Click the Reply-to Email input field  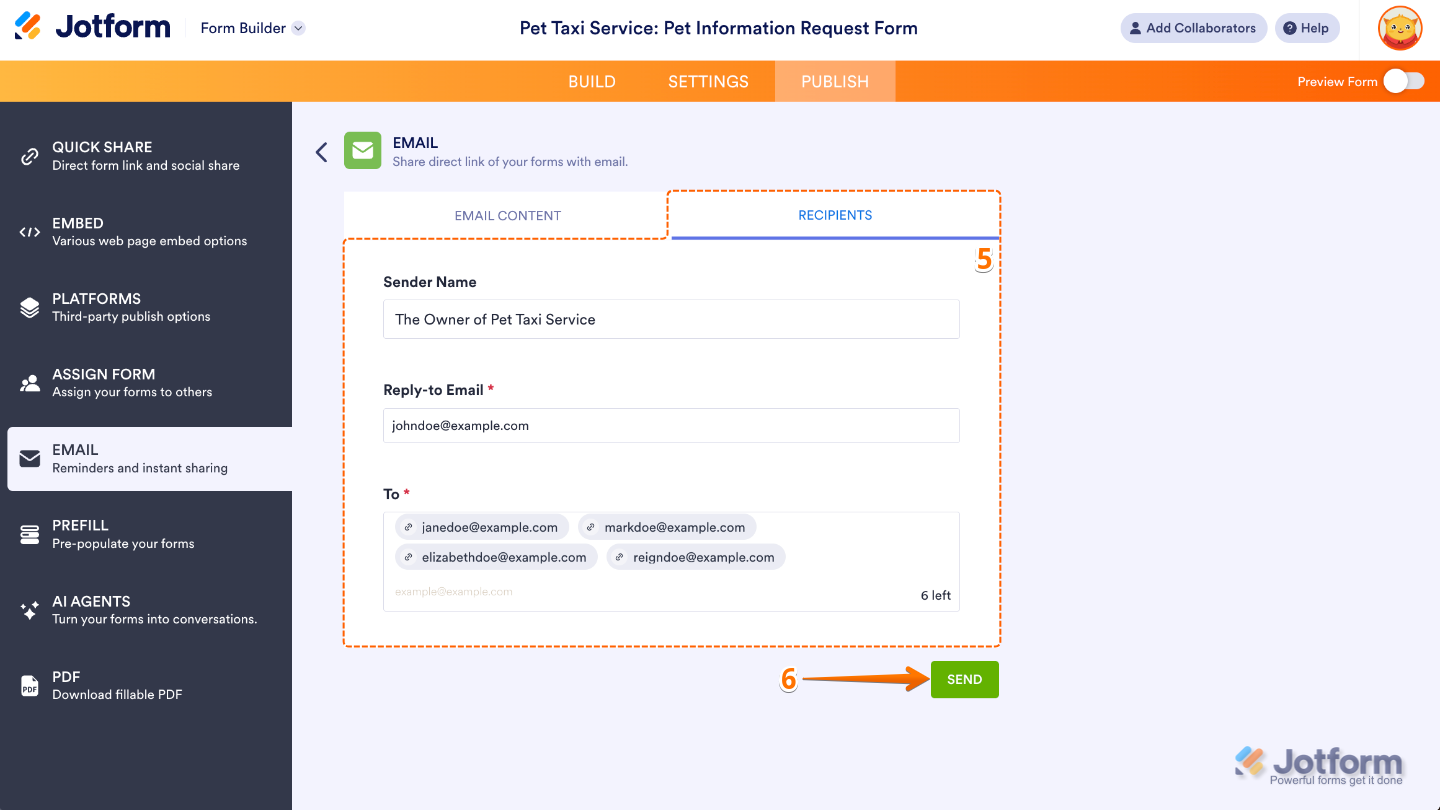pos(670,425)
